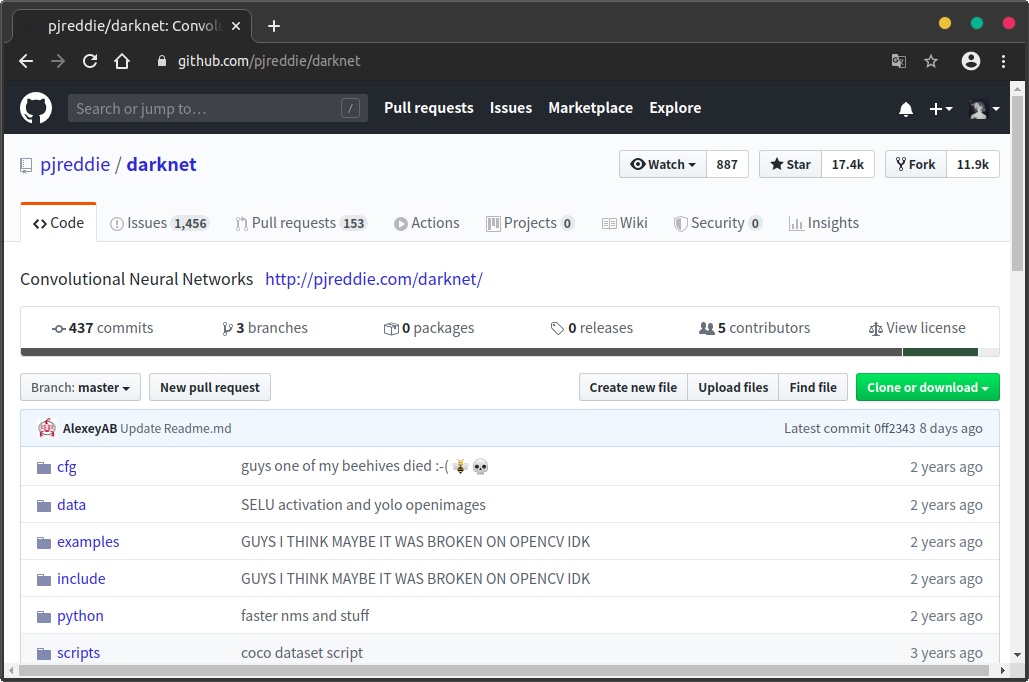The height and width of the screenshot is (682, 1029).
Task: Click the GitHub octocat logo
Action: [x=35, y=108]
